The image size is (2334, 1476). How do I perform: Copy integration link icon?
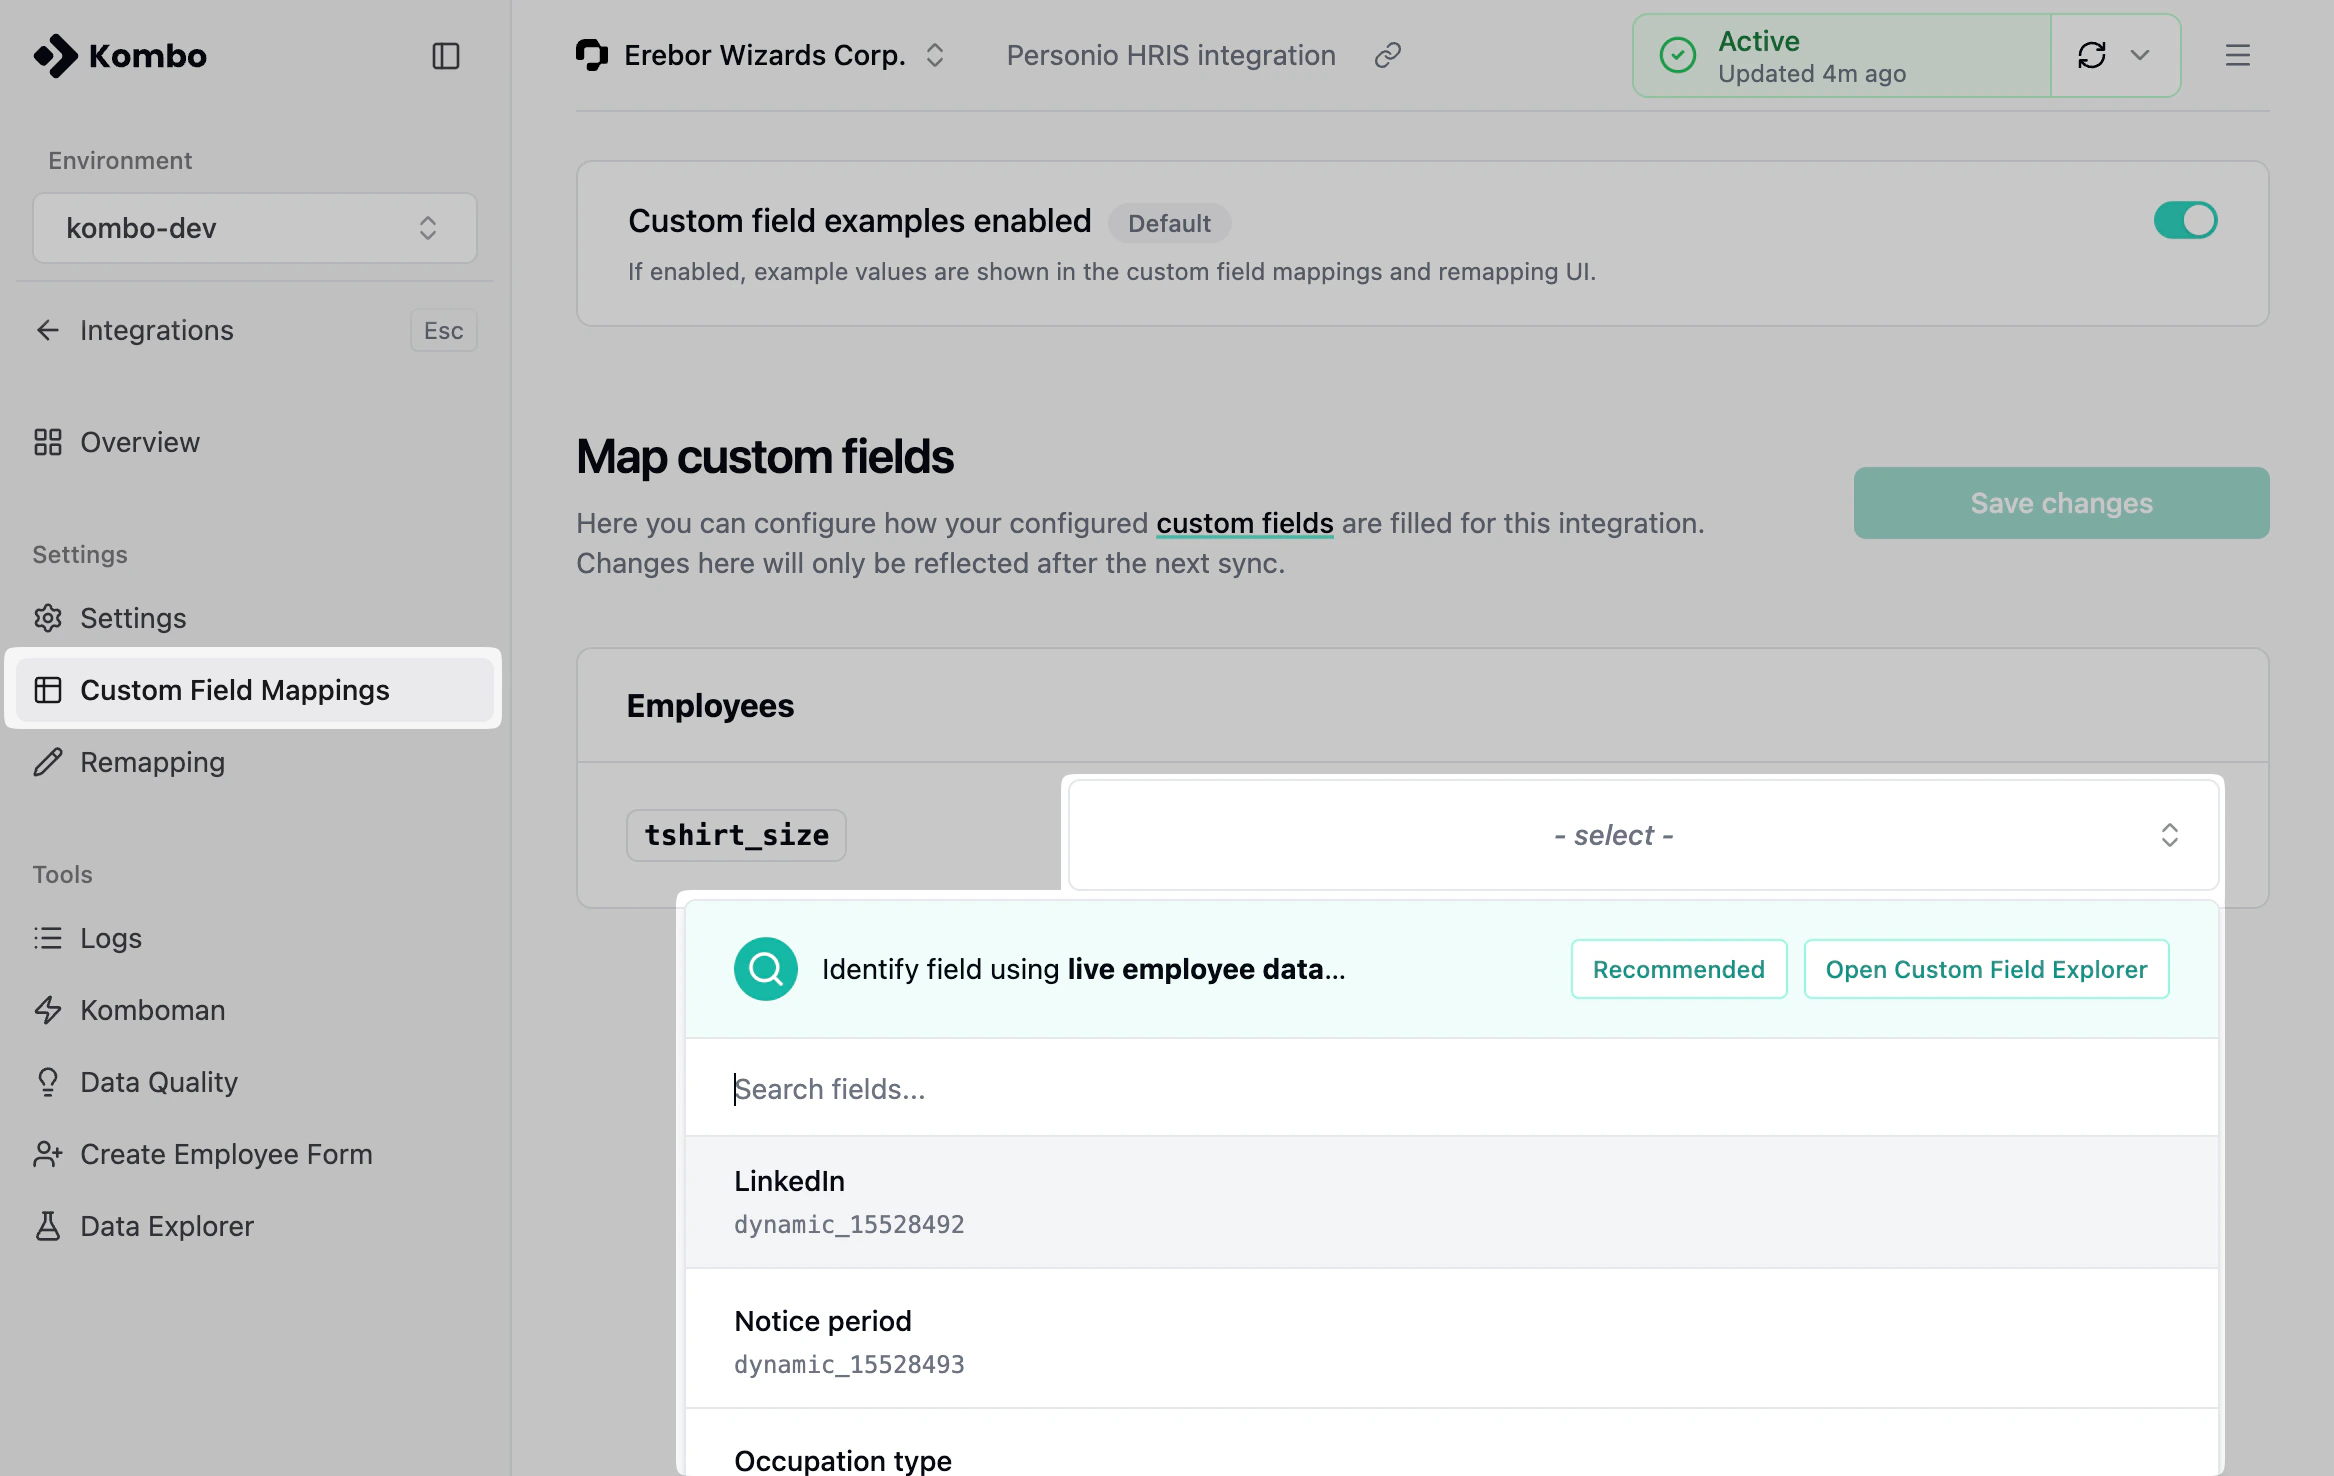pyautogui.click(x=1388, y=55)
